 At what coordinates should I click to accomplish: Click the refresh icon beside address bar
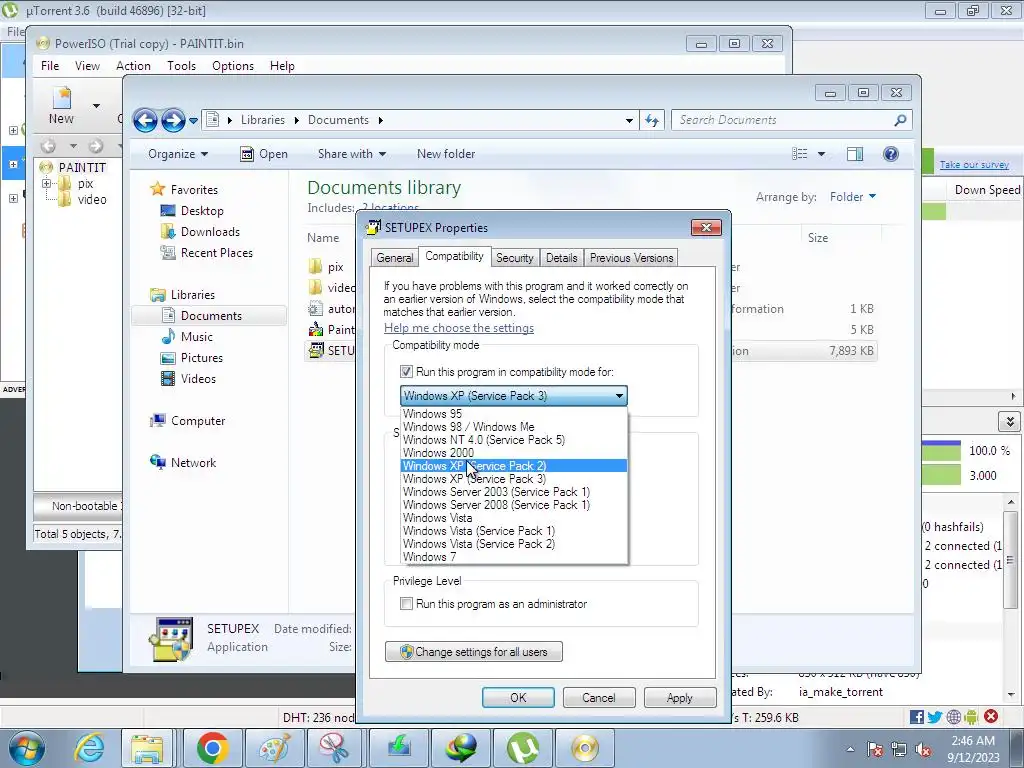(652, 120)
